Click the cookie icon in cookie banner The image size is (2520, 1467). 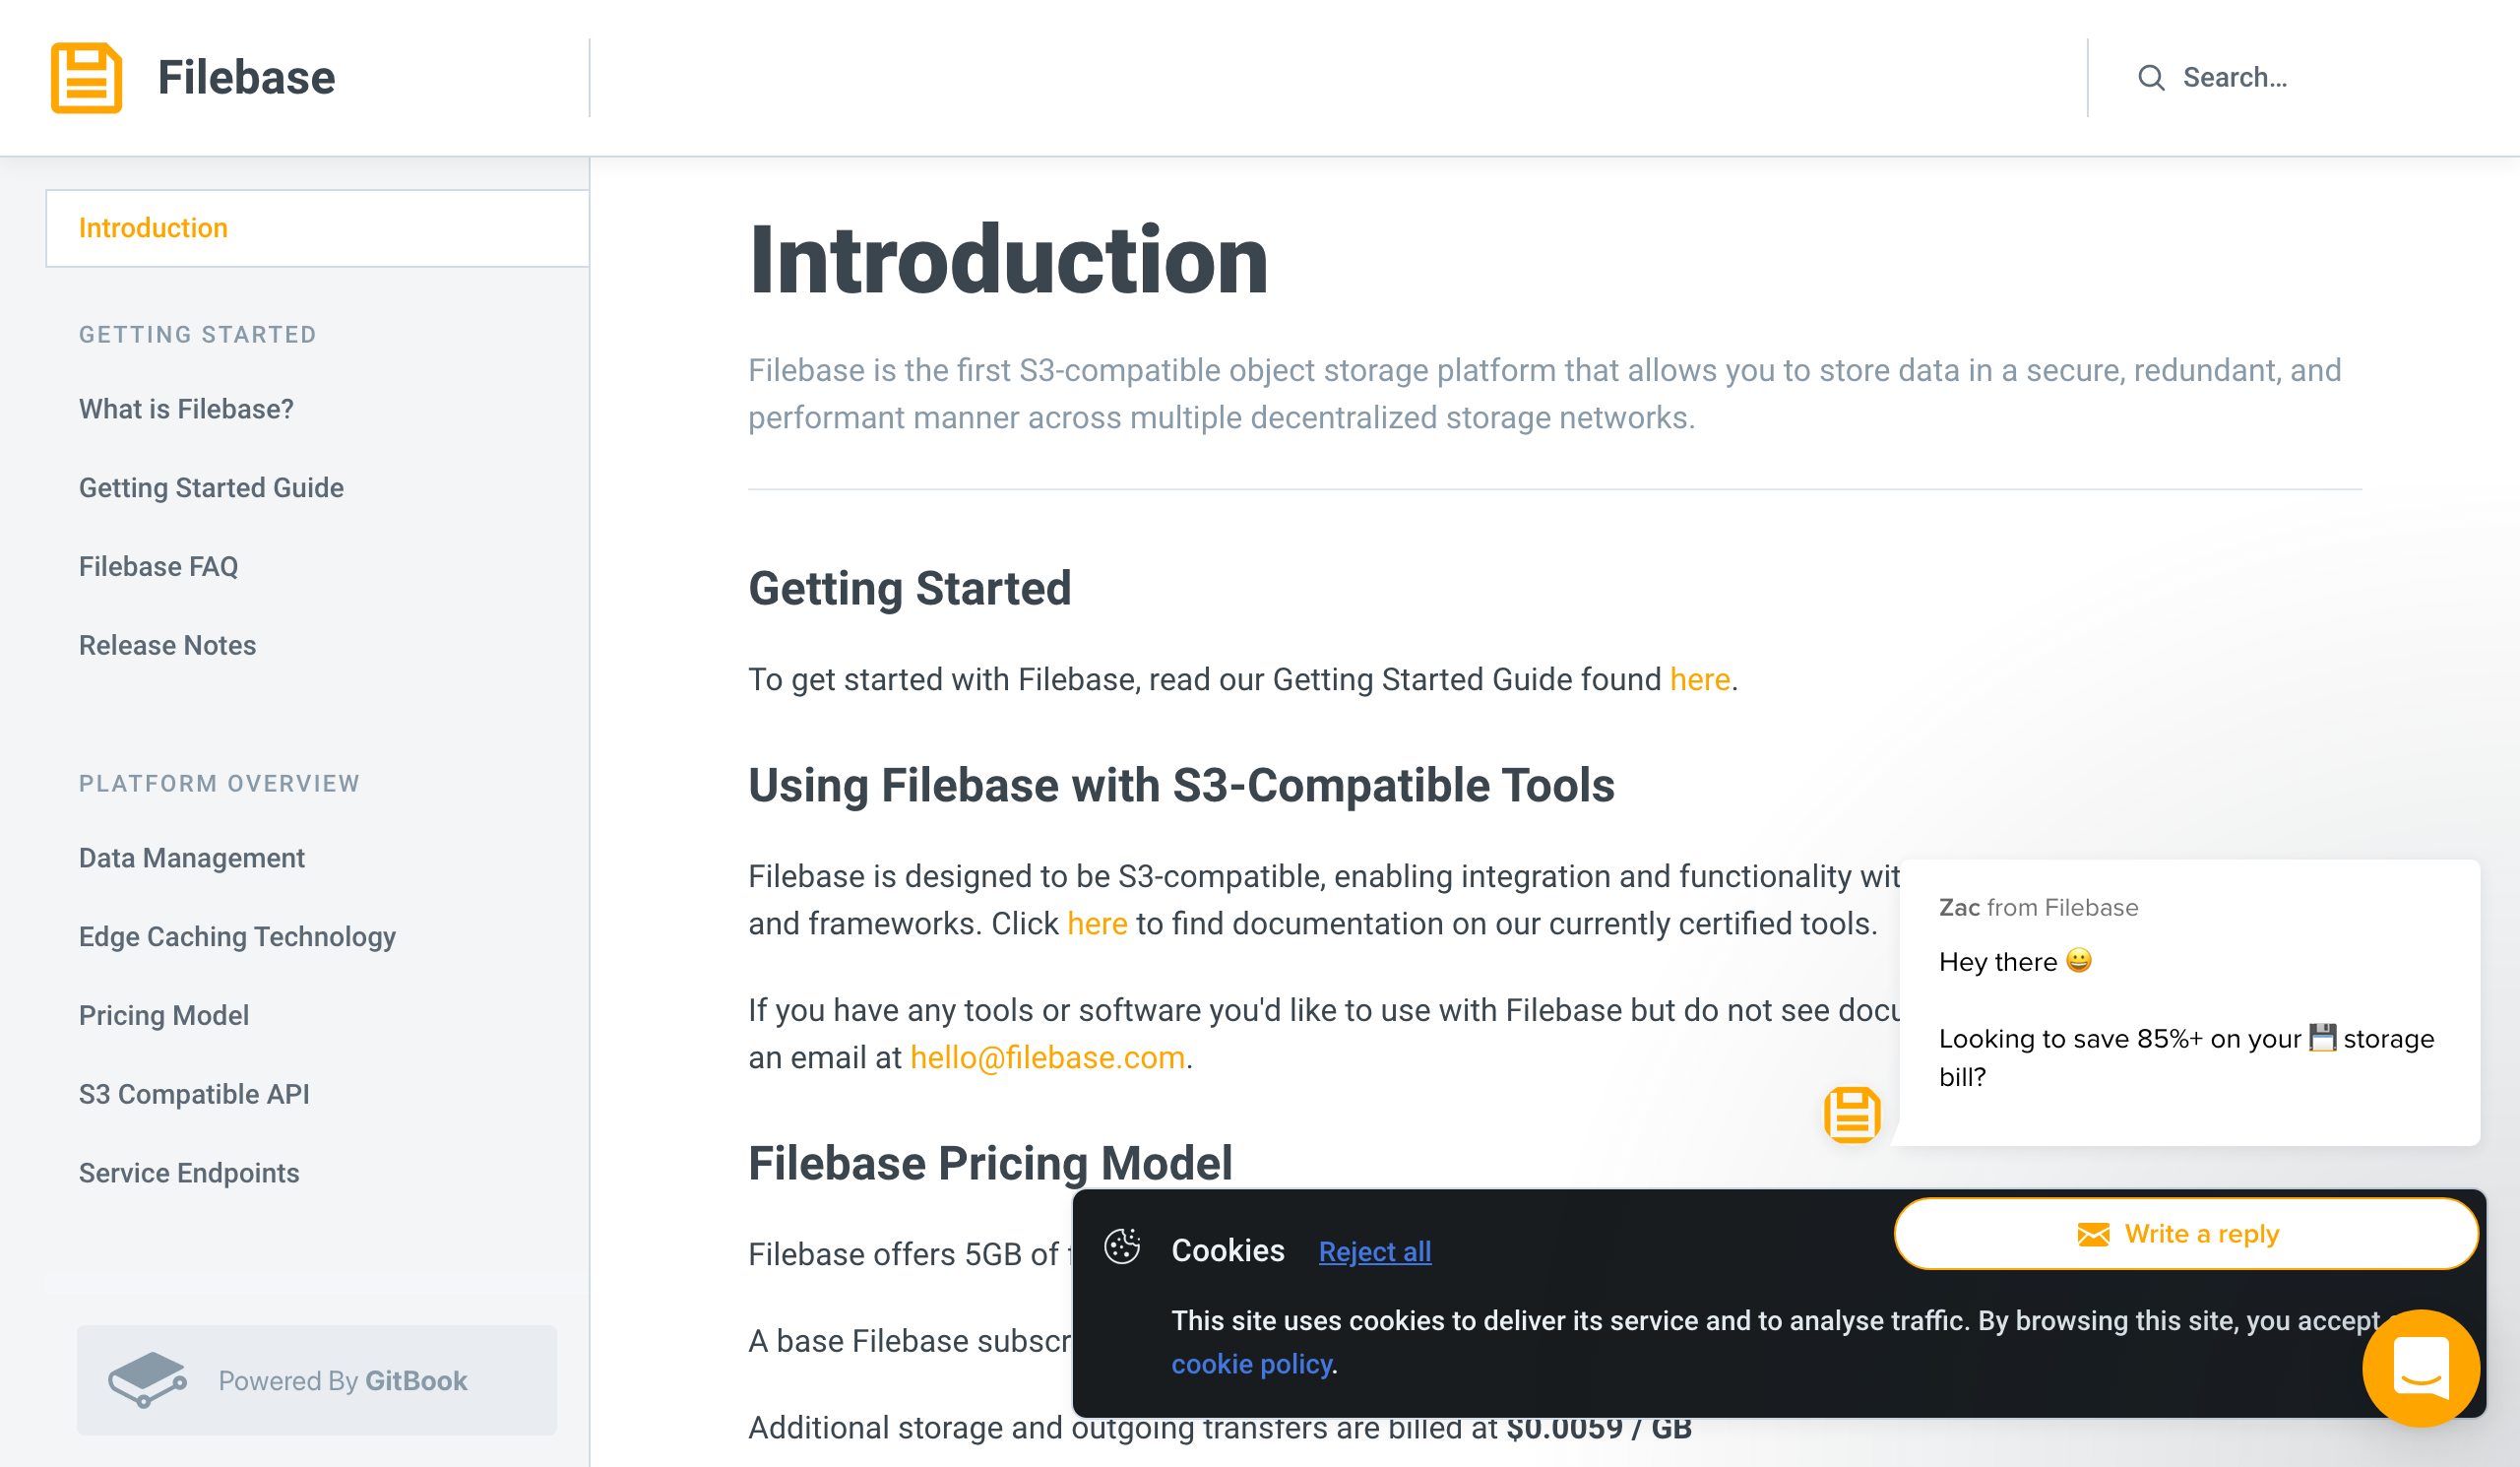pos(1122,1247)
